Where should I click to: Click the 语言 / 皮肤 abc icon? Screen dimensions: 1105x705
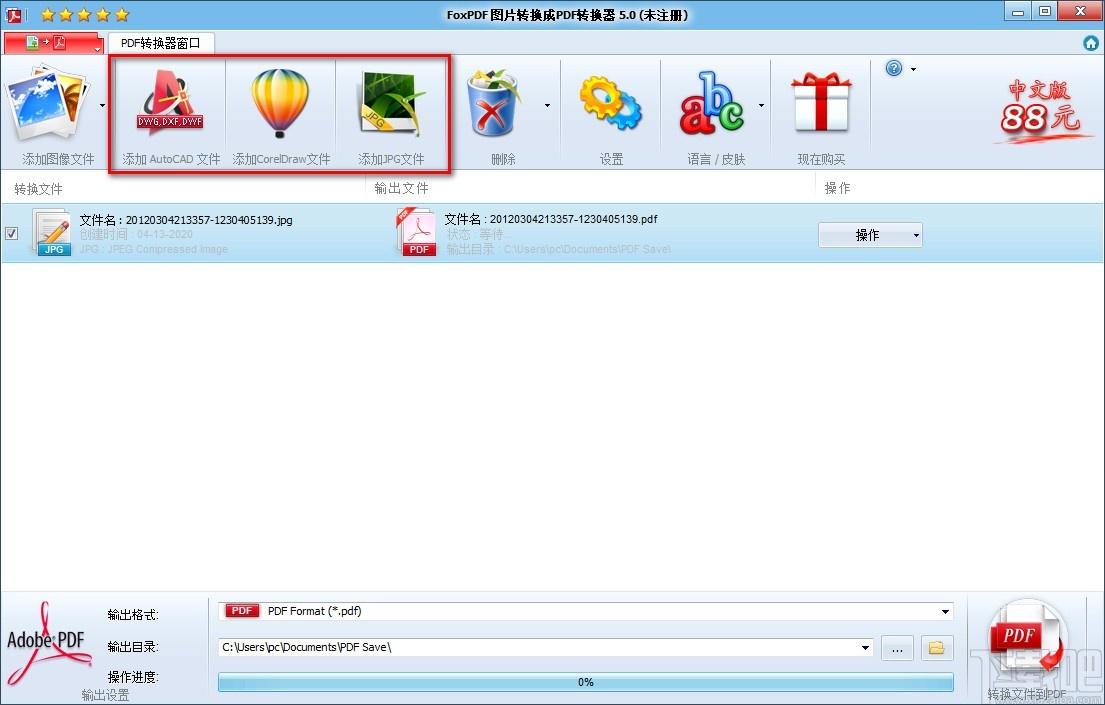712,103
